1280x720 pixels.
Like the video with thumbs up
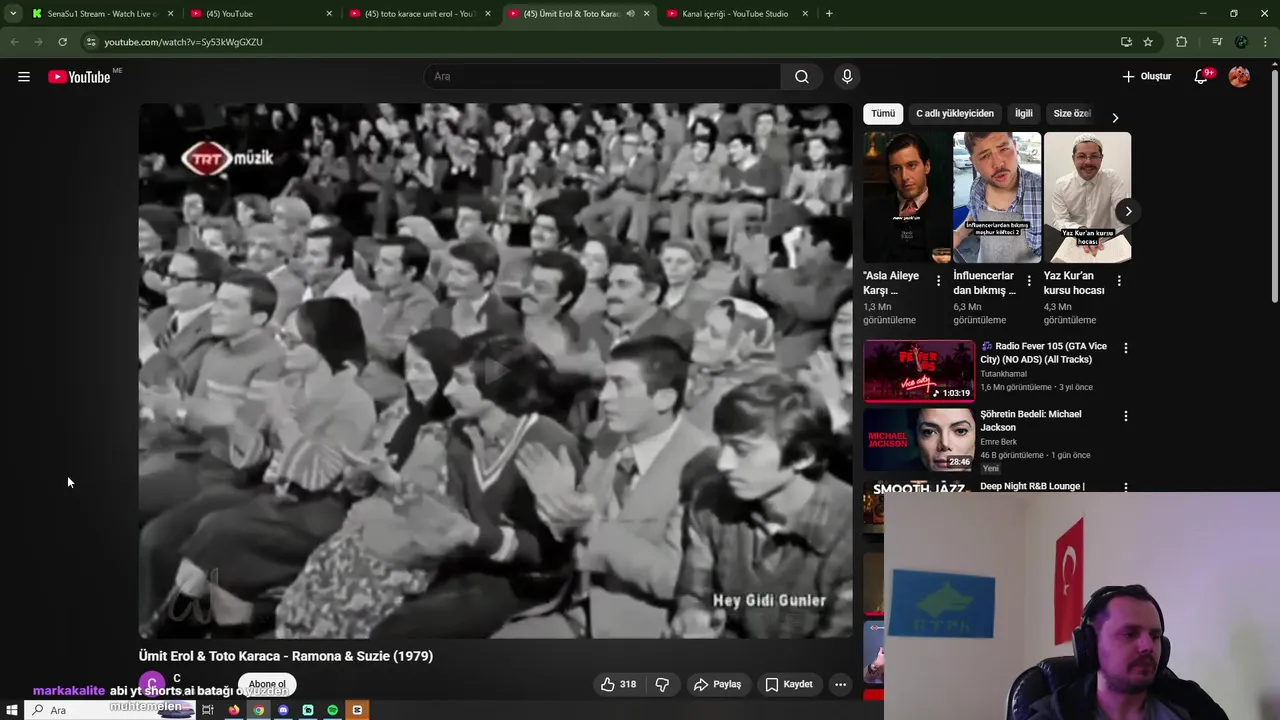point(618,685)
